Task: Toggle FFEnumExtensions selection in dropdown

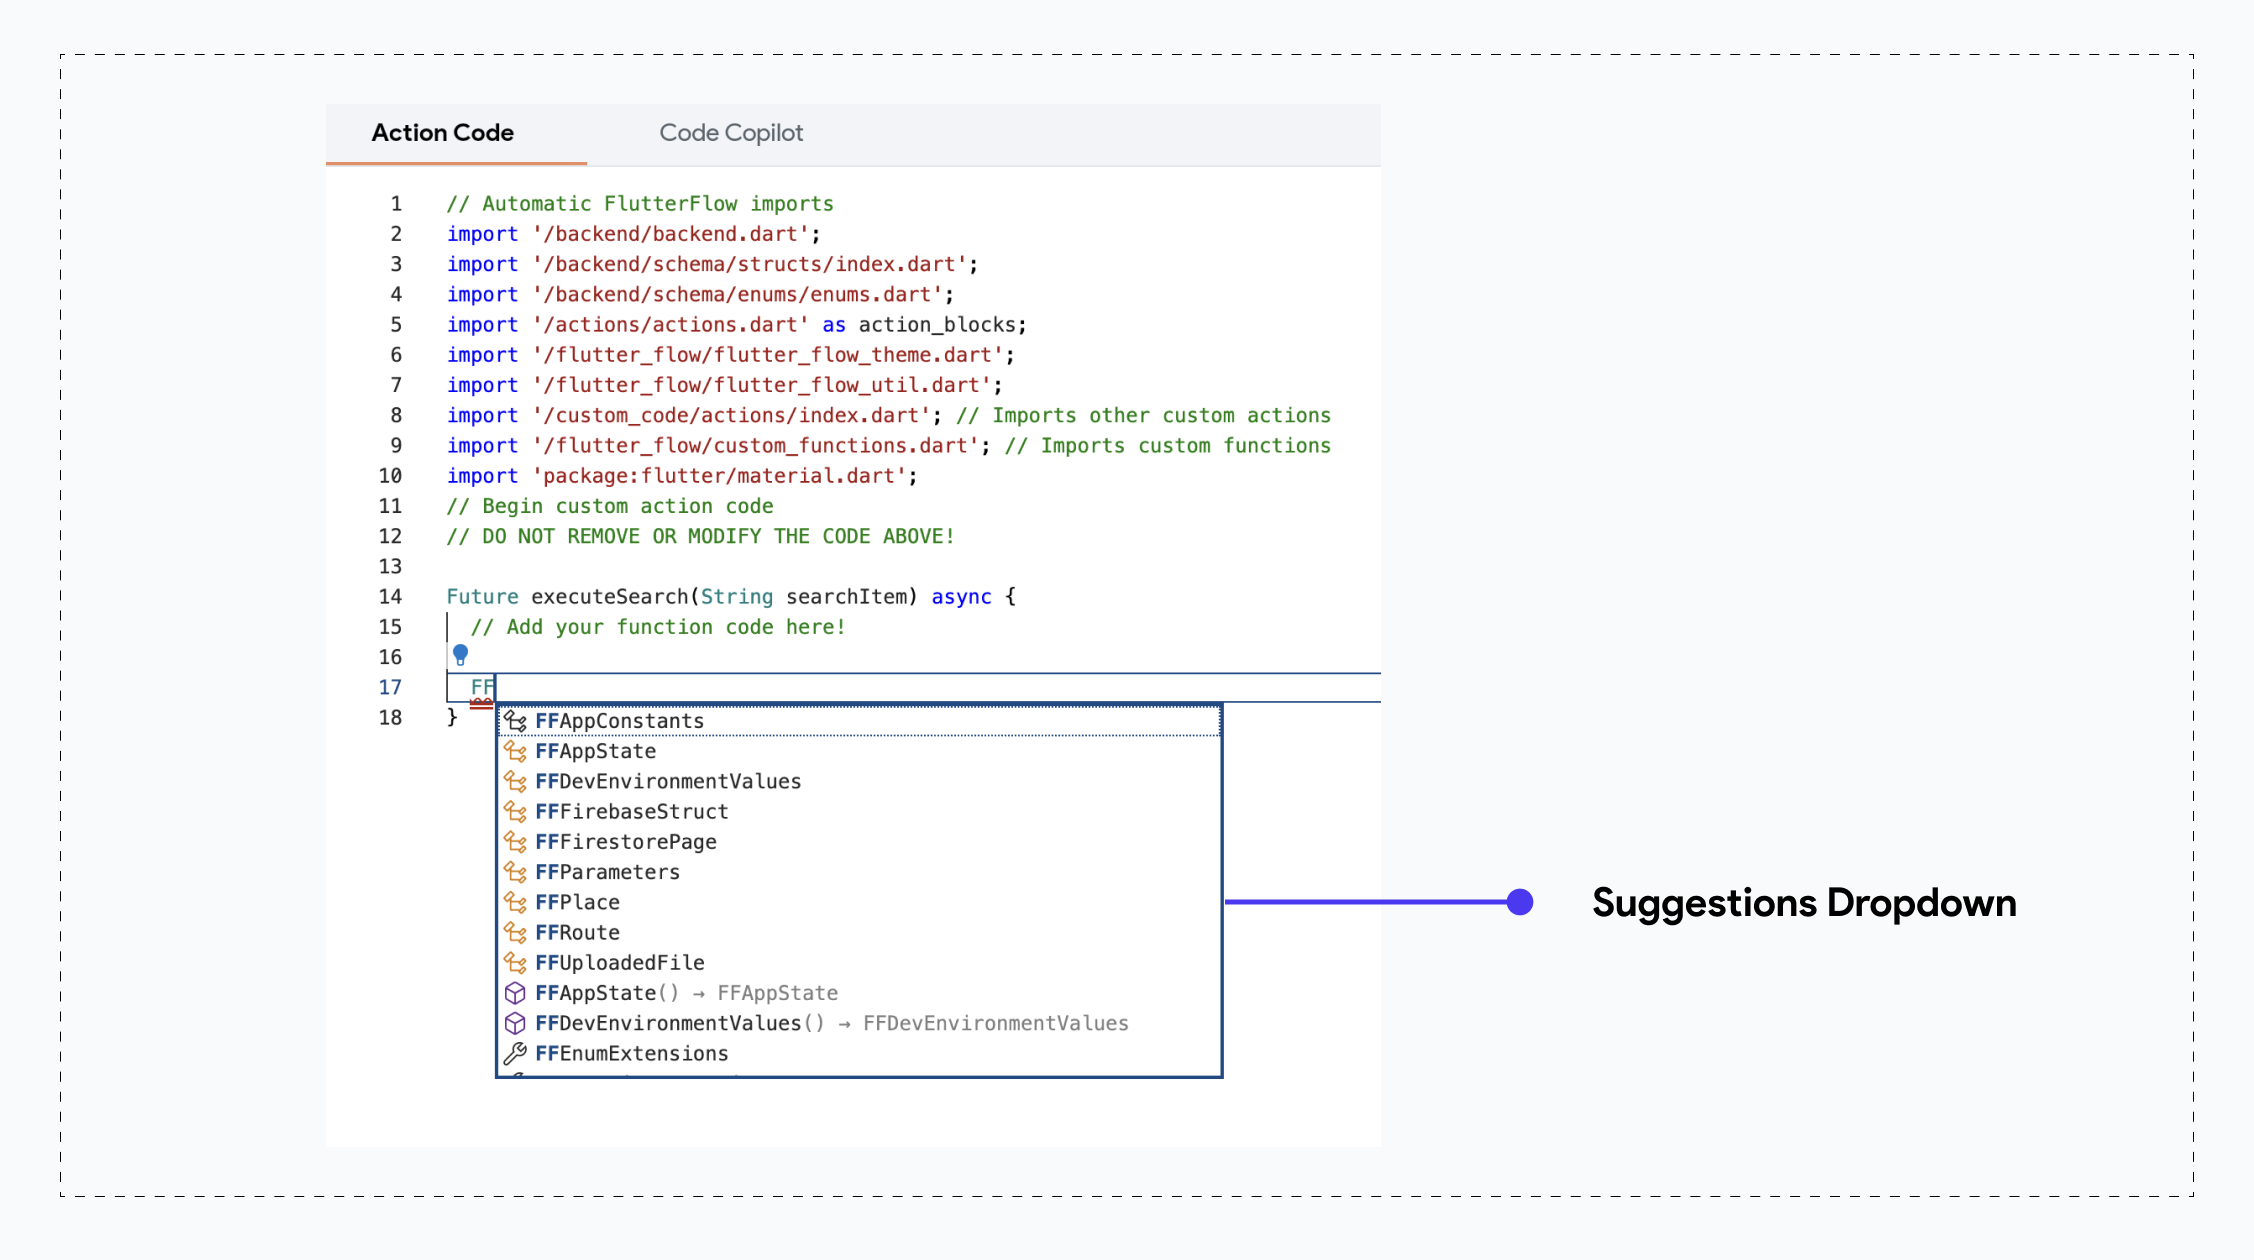Action: coord(632,1054)
